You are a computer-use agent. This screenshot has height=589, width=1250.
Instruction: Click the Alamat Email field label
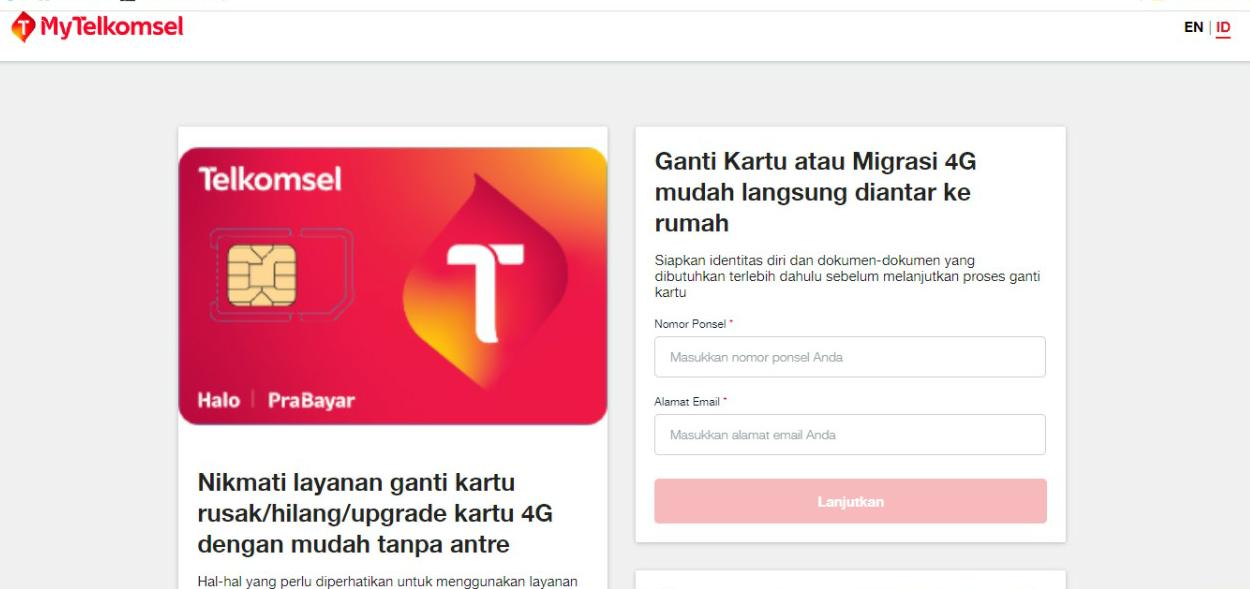tap(690, 401)
